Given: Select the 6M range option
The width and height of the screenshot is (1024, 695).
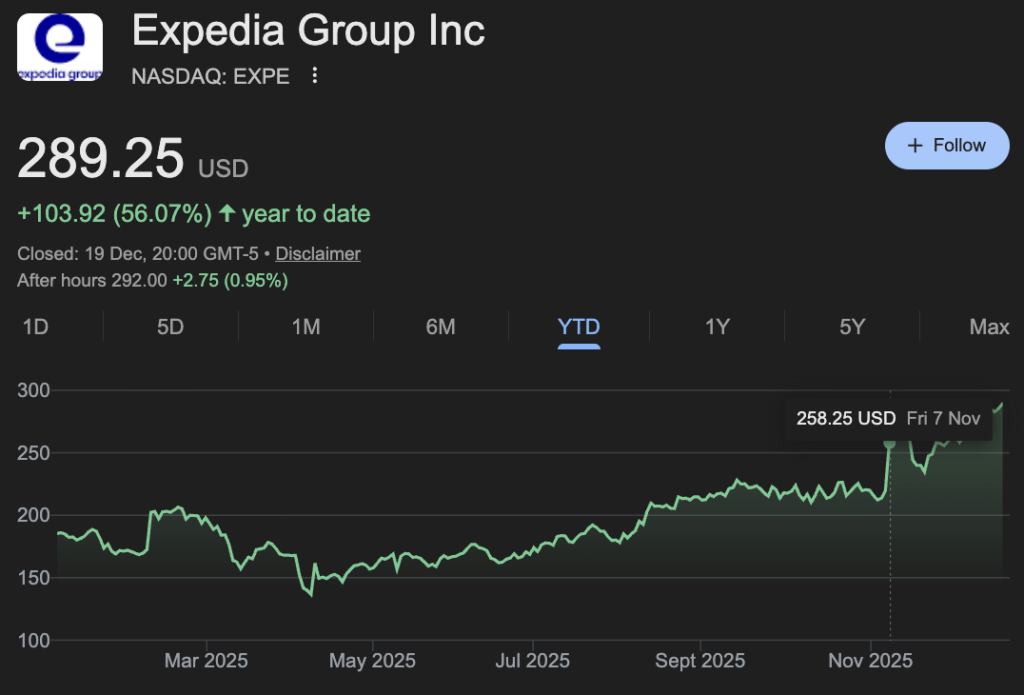Looking at the screenshot, I should (441, 327).
